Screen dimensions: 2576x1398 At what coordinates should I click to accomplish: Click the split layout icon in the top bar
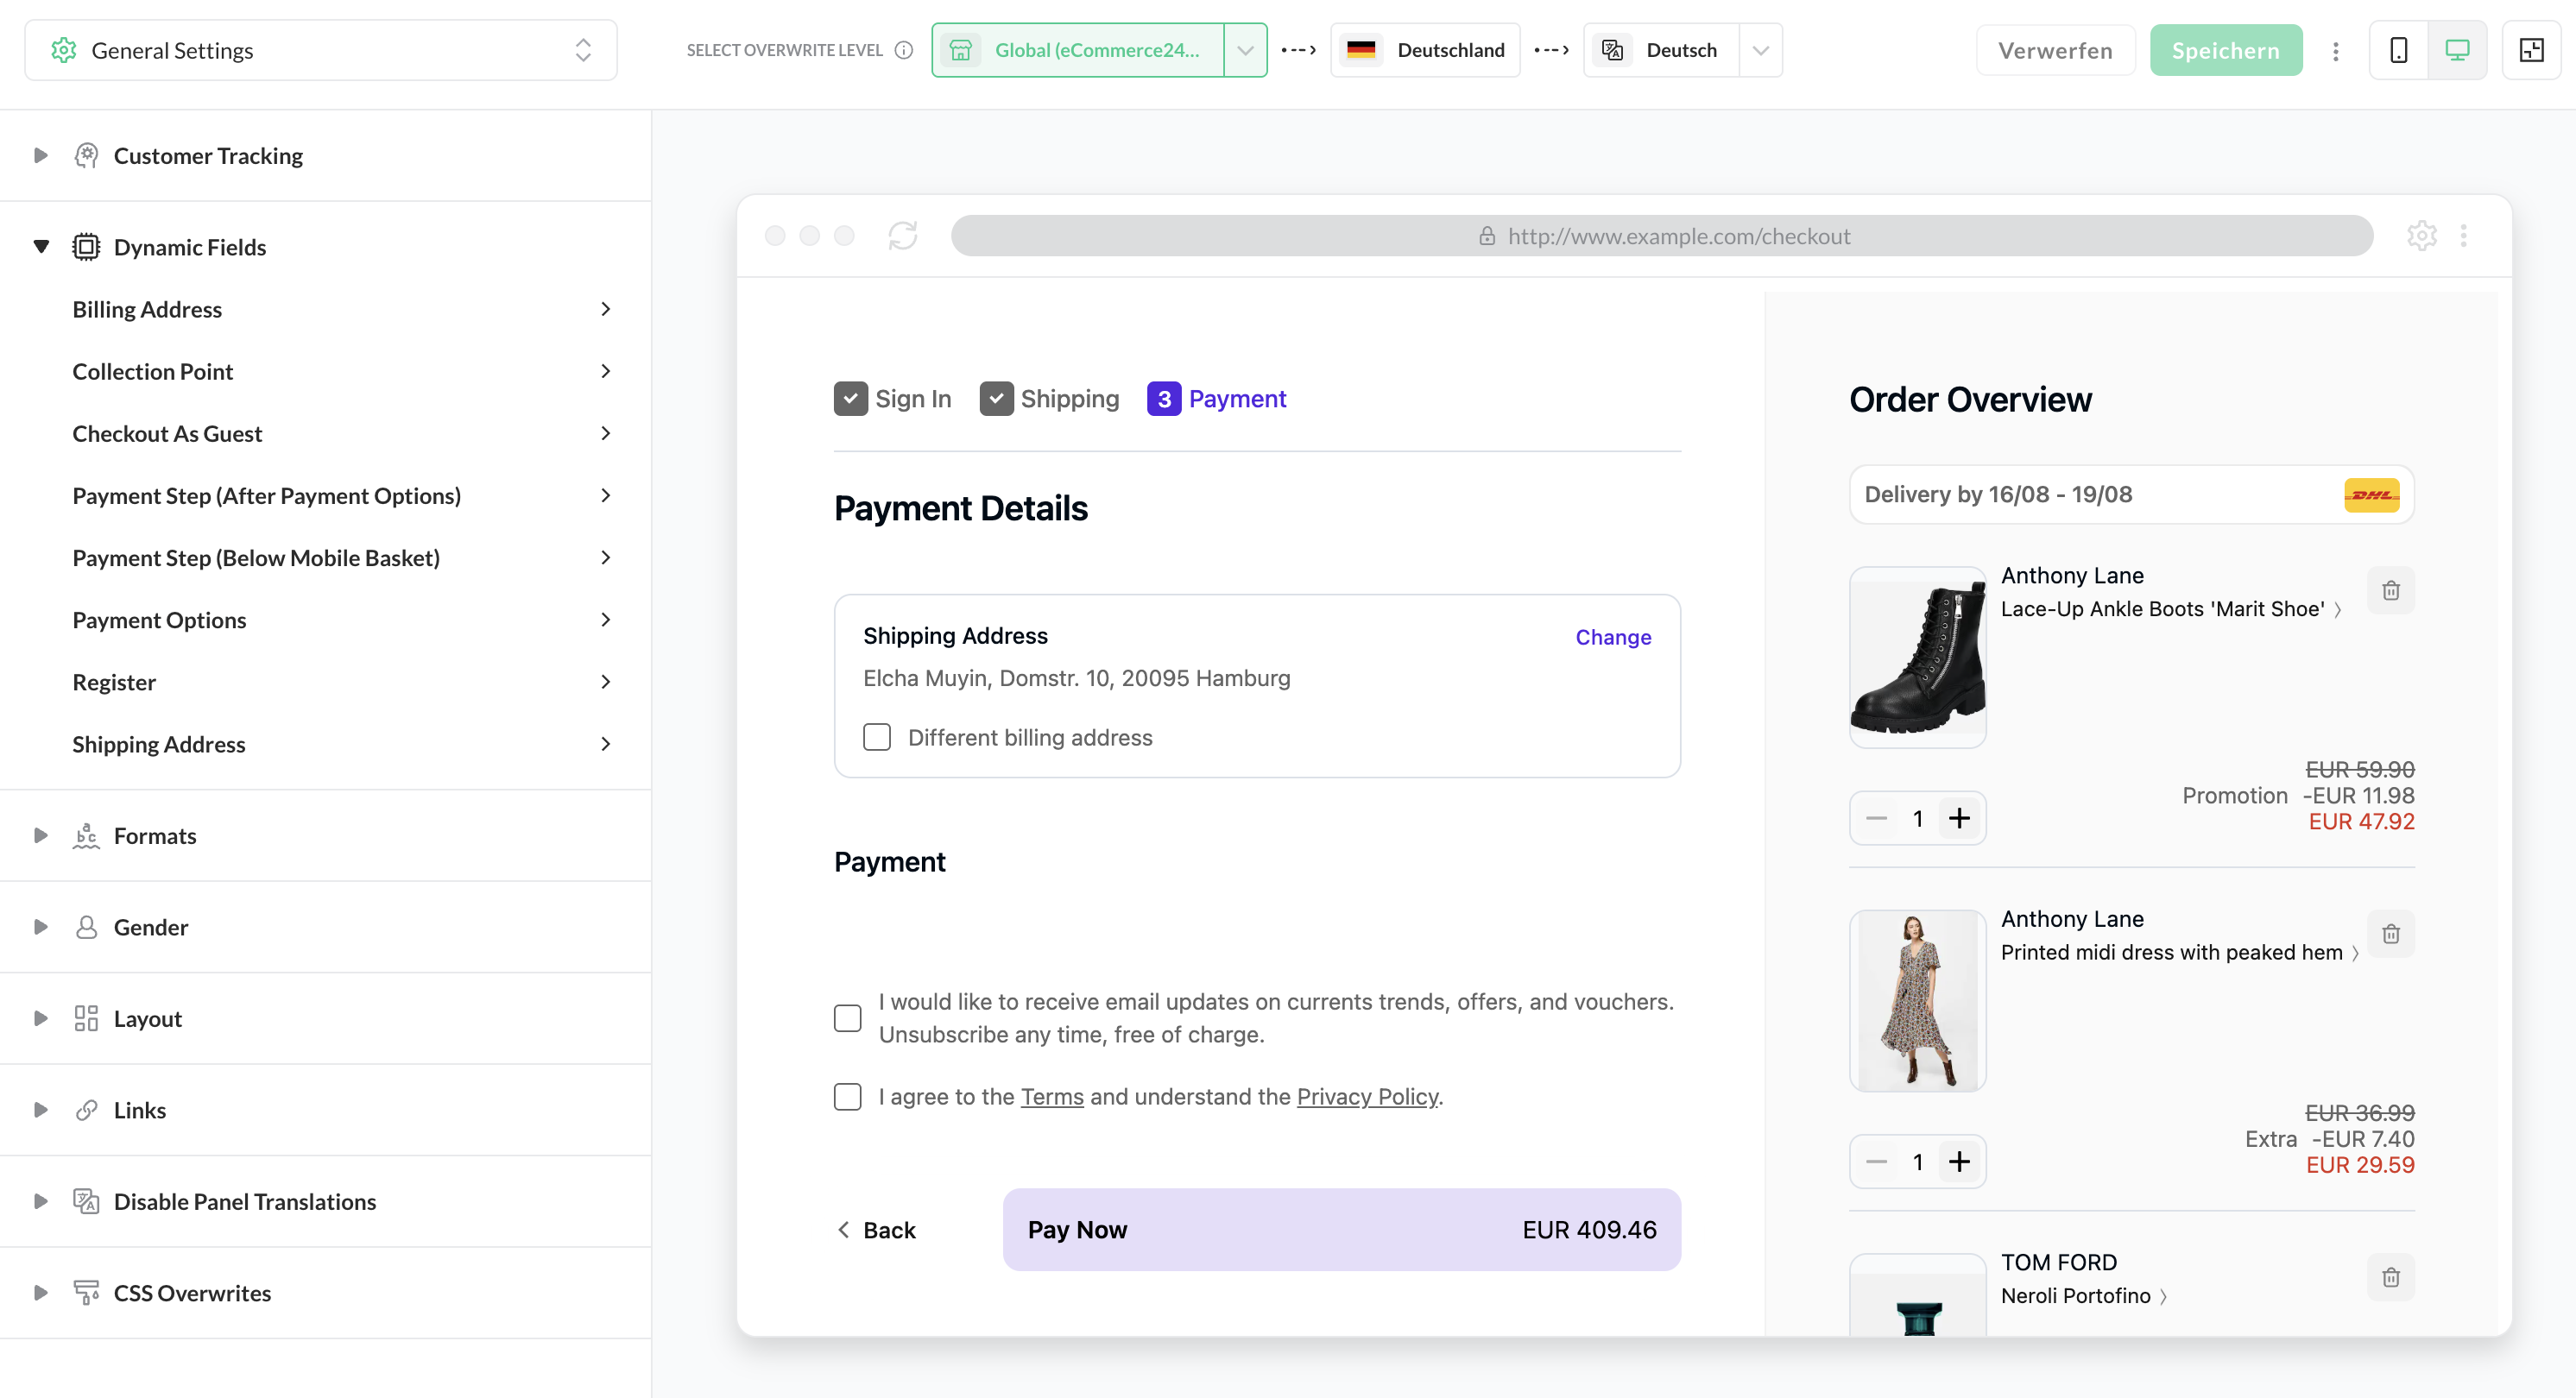[x=2531, y=50]
